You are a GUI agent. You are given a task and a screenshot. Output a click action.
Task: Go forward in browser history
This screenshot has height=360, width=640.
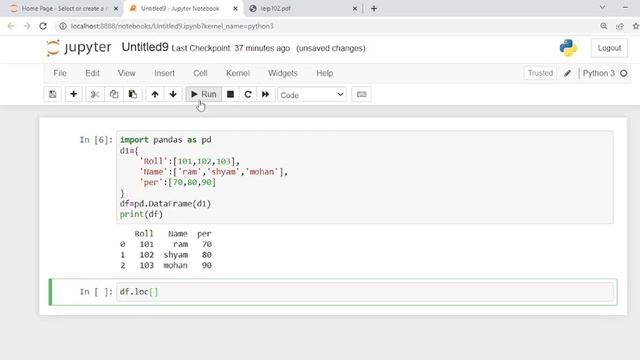click(27, 26)
